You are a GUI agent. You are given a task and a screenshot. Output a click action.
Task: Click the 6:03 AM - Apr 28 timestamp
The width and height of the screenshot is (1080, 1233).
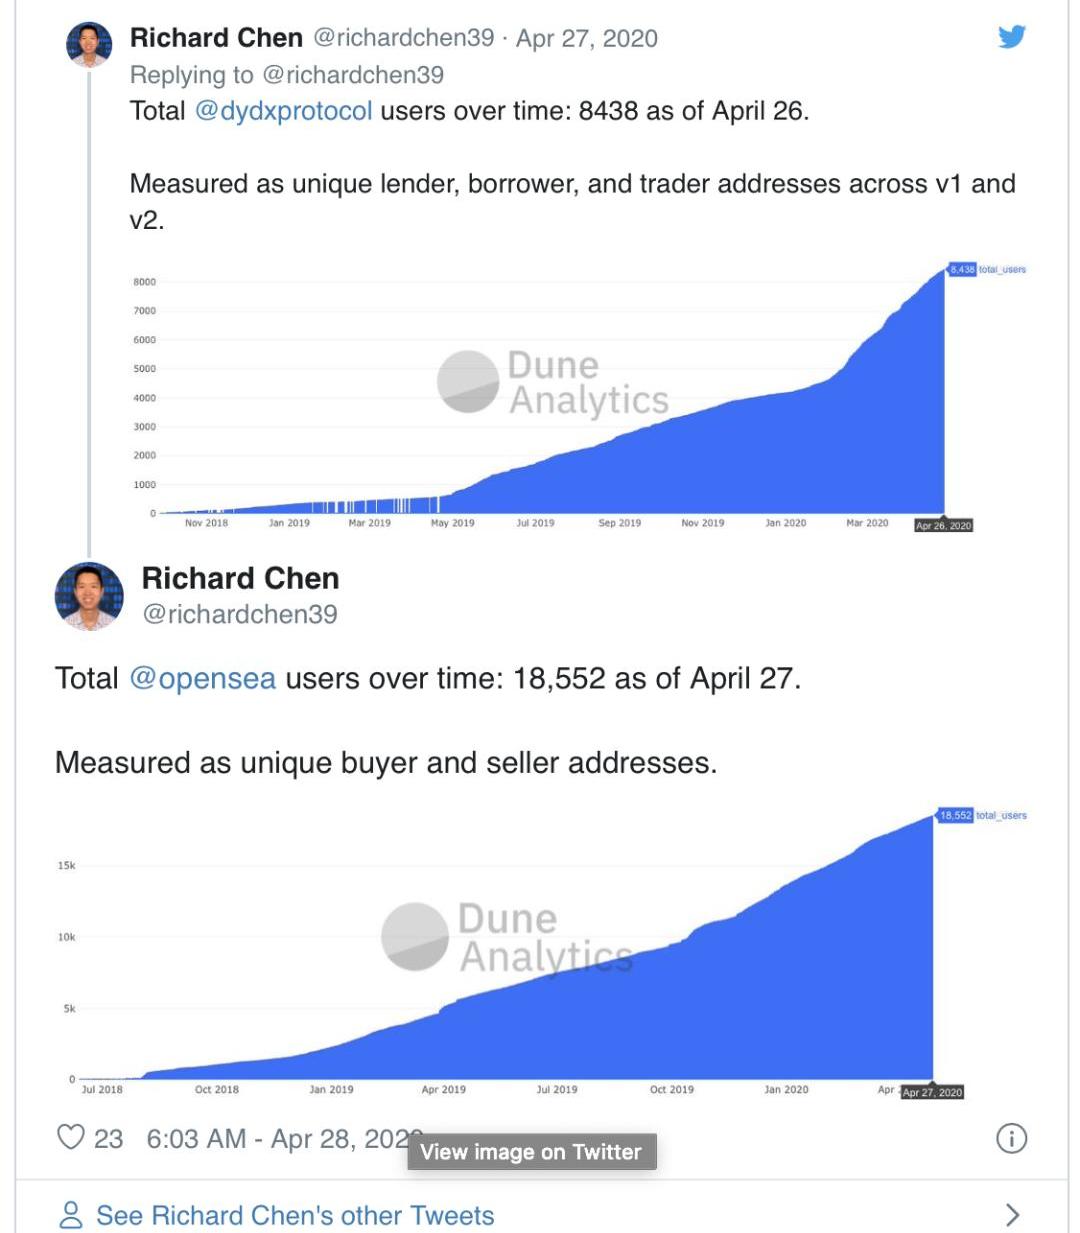coord(278,1138)
